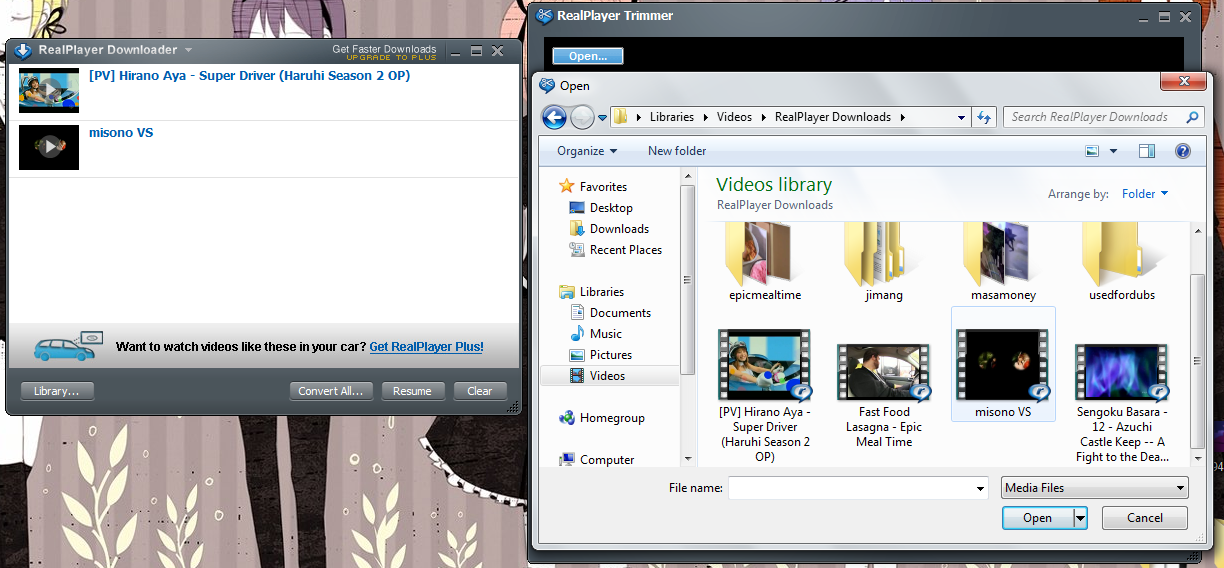Open the 'misono VS' title in Downloader list

tap(121, 133)
